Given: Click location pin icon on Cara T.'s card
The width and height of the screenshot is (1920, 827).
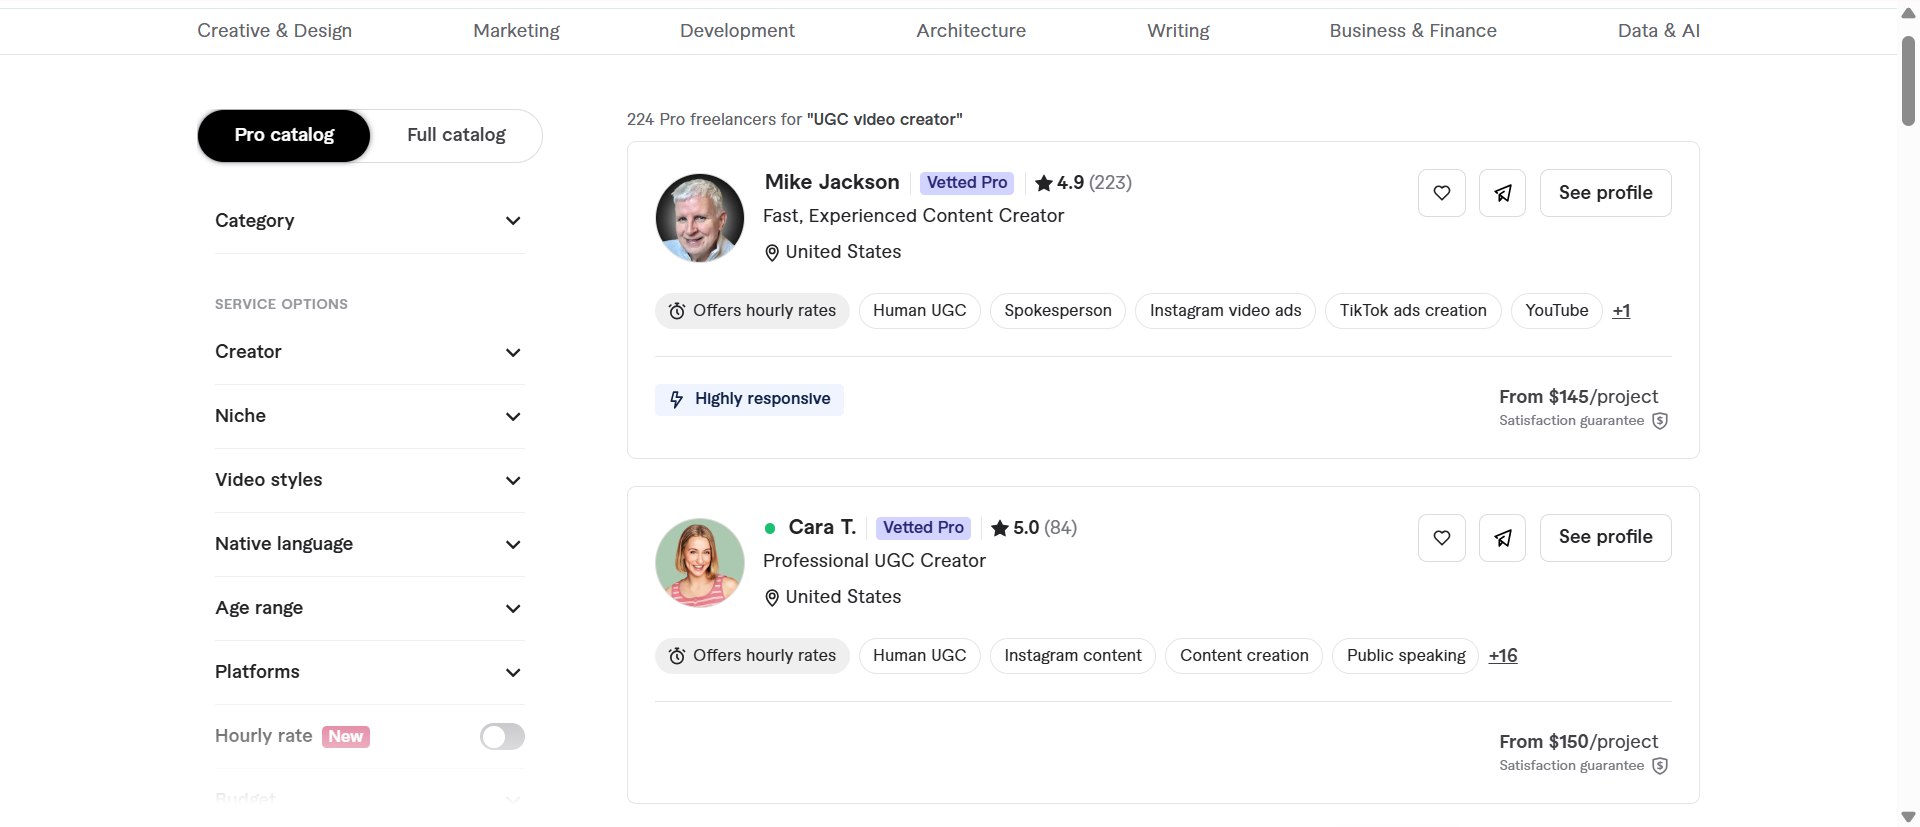Looking at the screenshot, I should (x=772, y=598).
